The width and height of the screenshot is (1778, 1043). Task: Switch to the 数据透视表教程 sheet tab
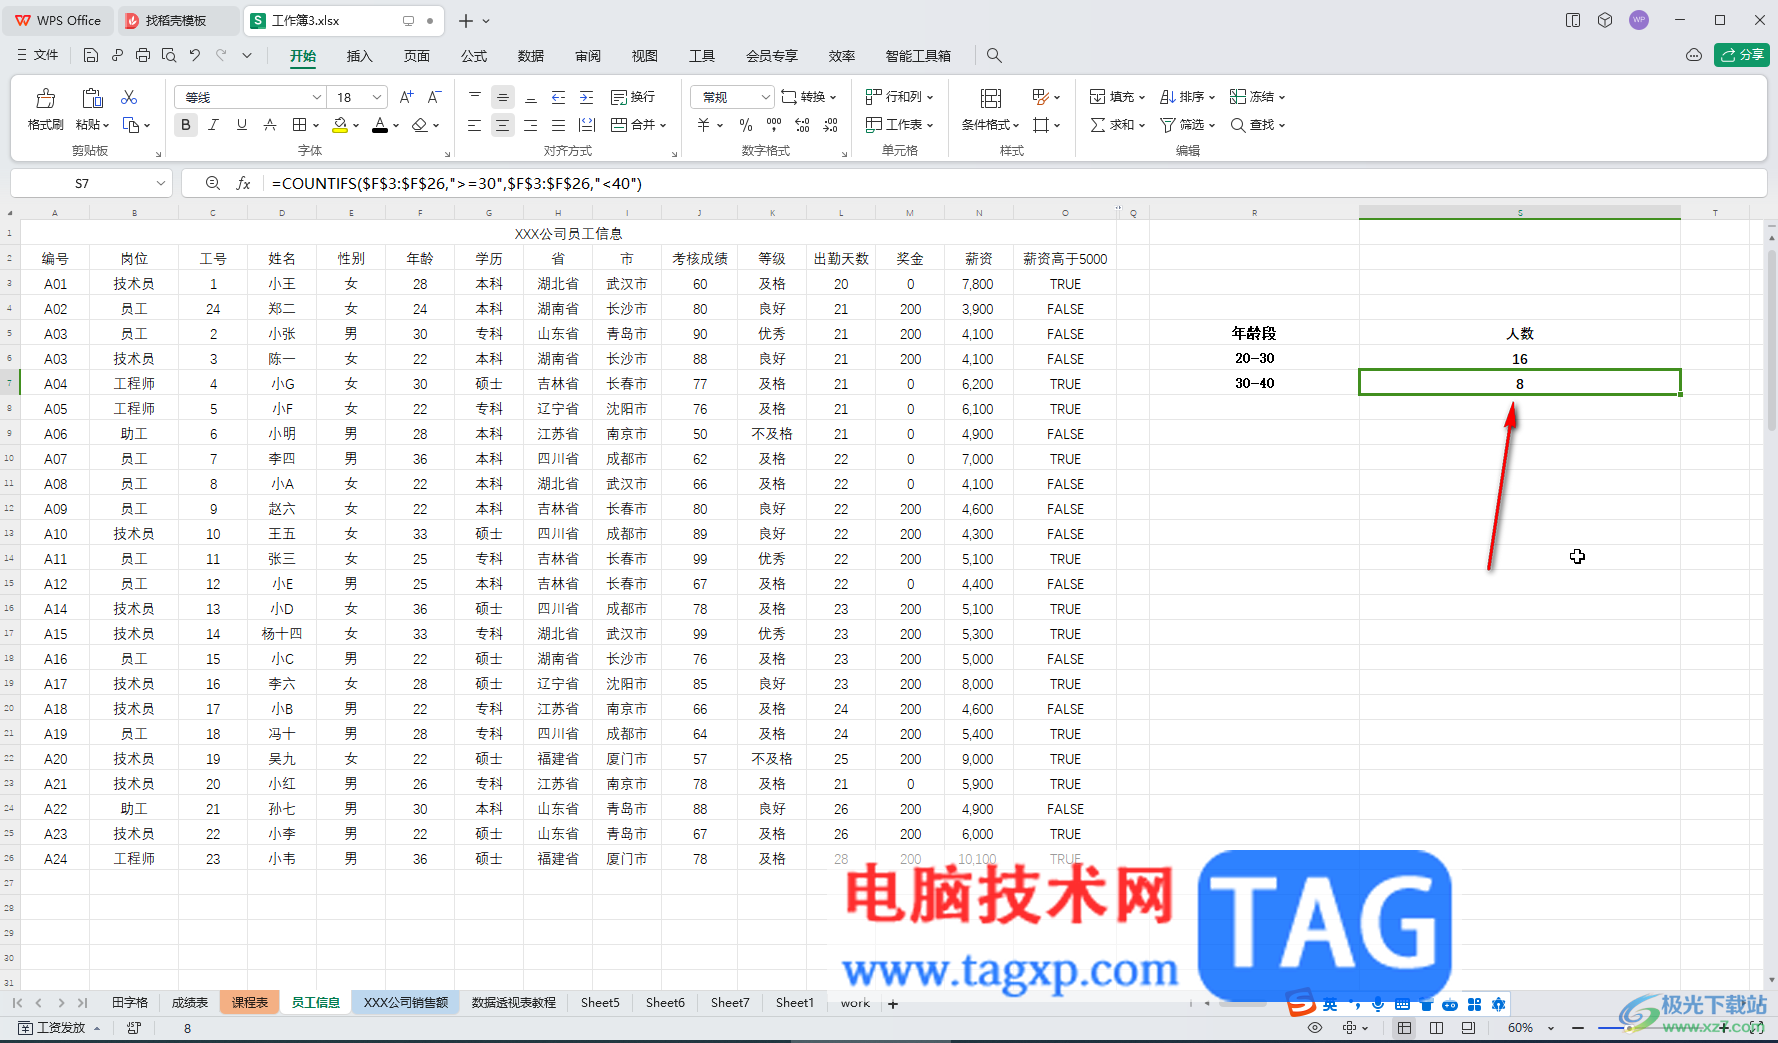coord(513,1002)
